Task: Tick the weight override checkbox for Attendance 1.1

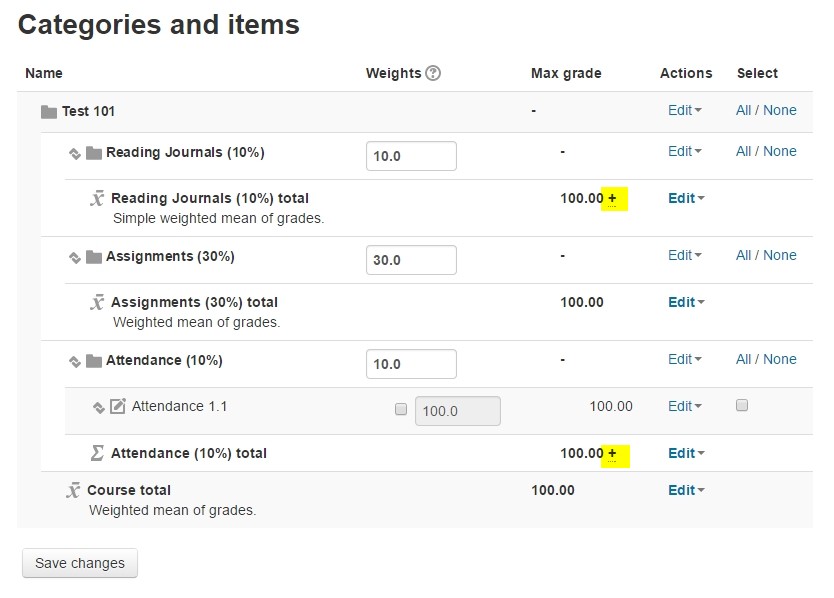Action: (x=401, y=409)
